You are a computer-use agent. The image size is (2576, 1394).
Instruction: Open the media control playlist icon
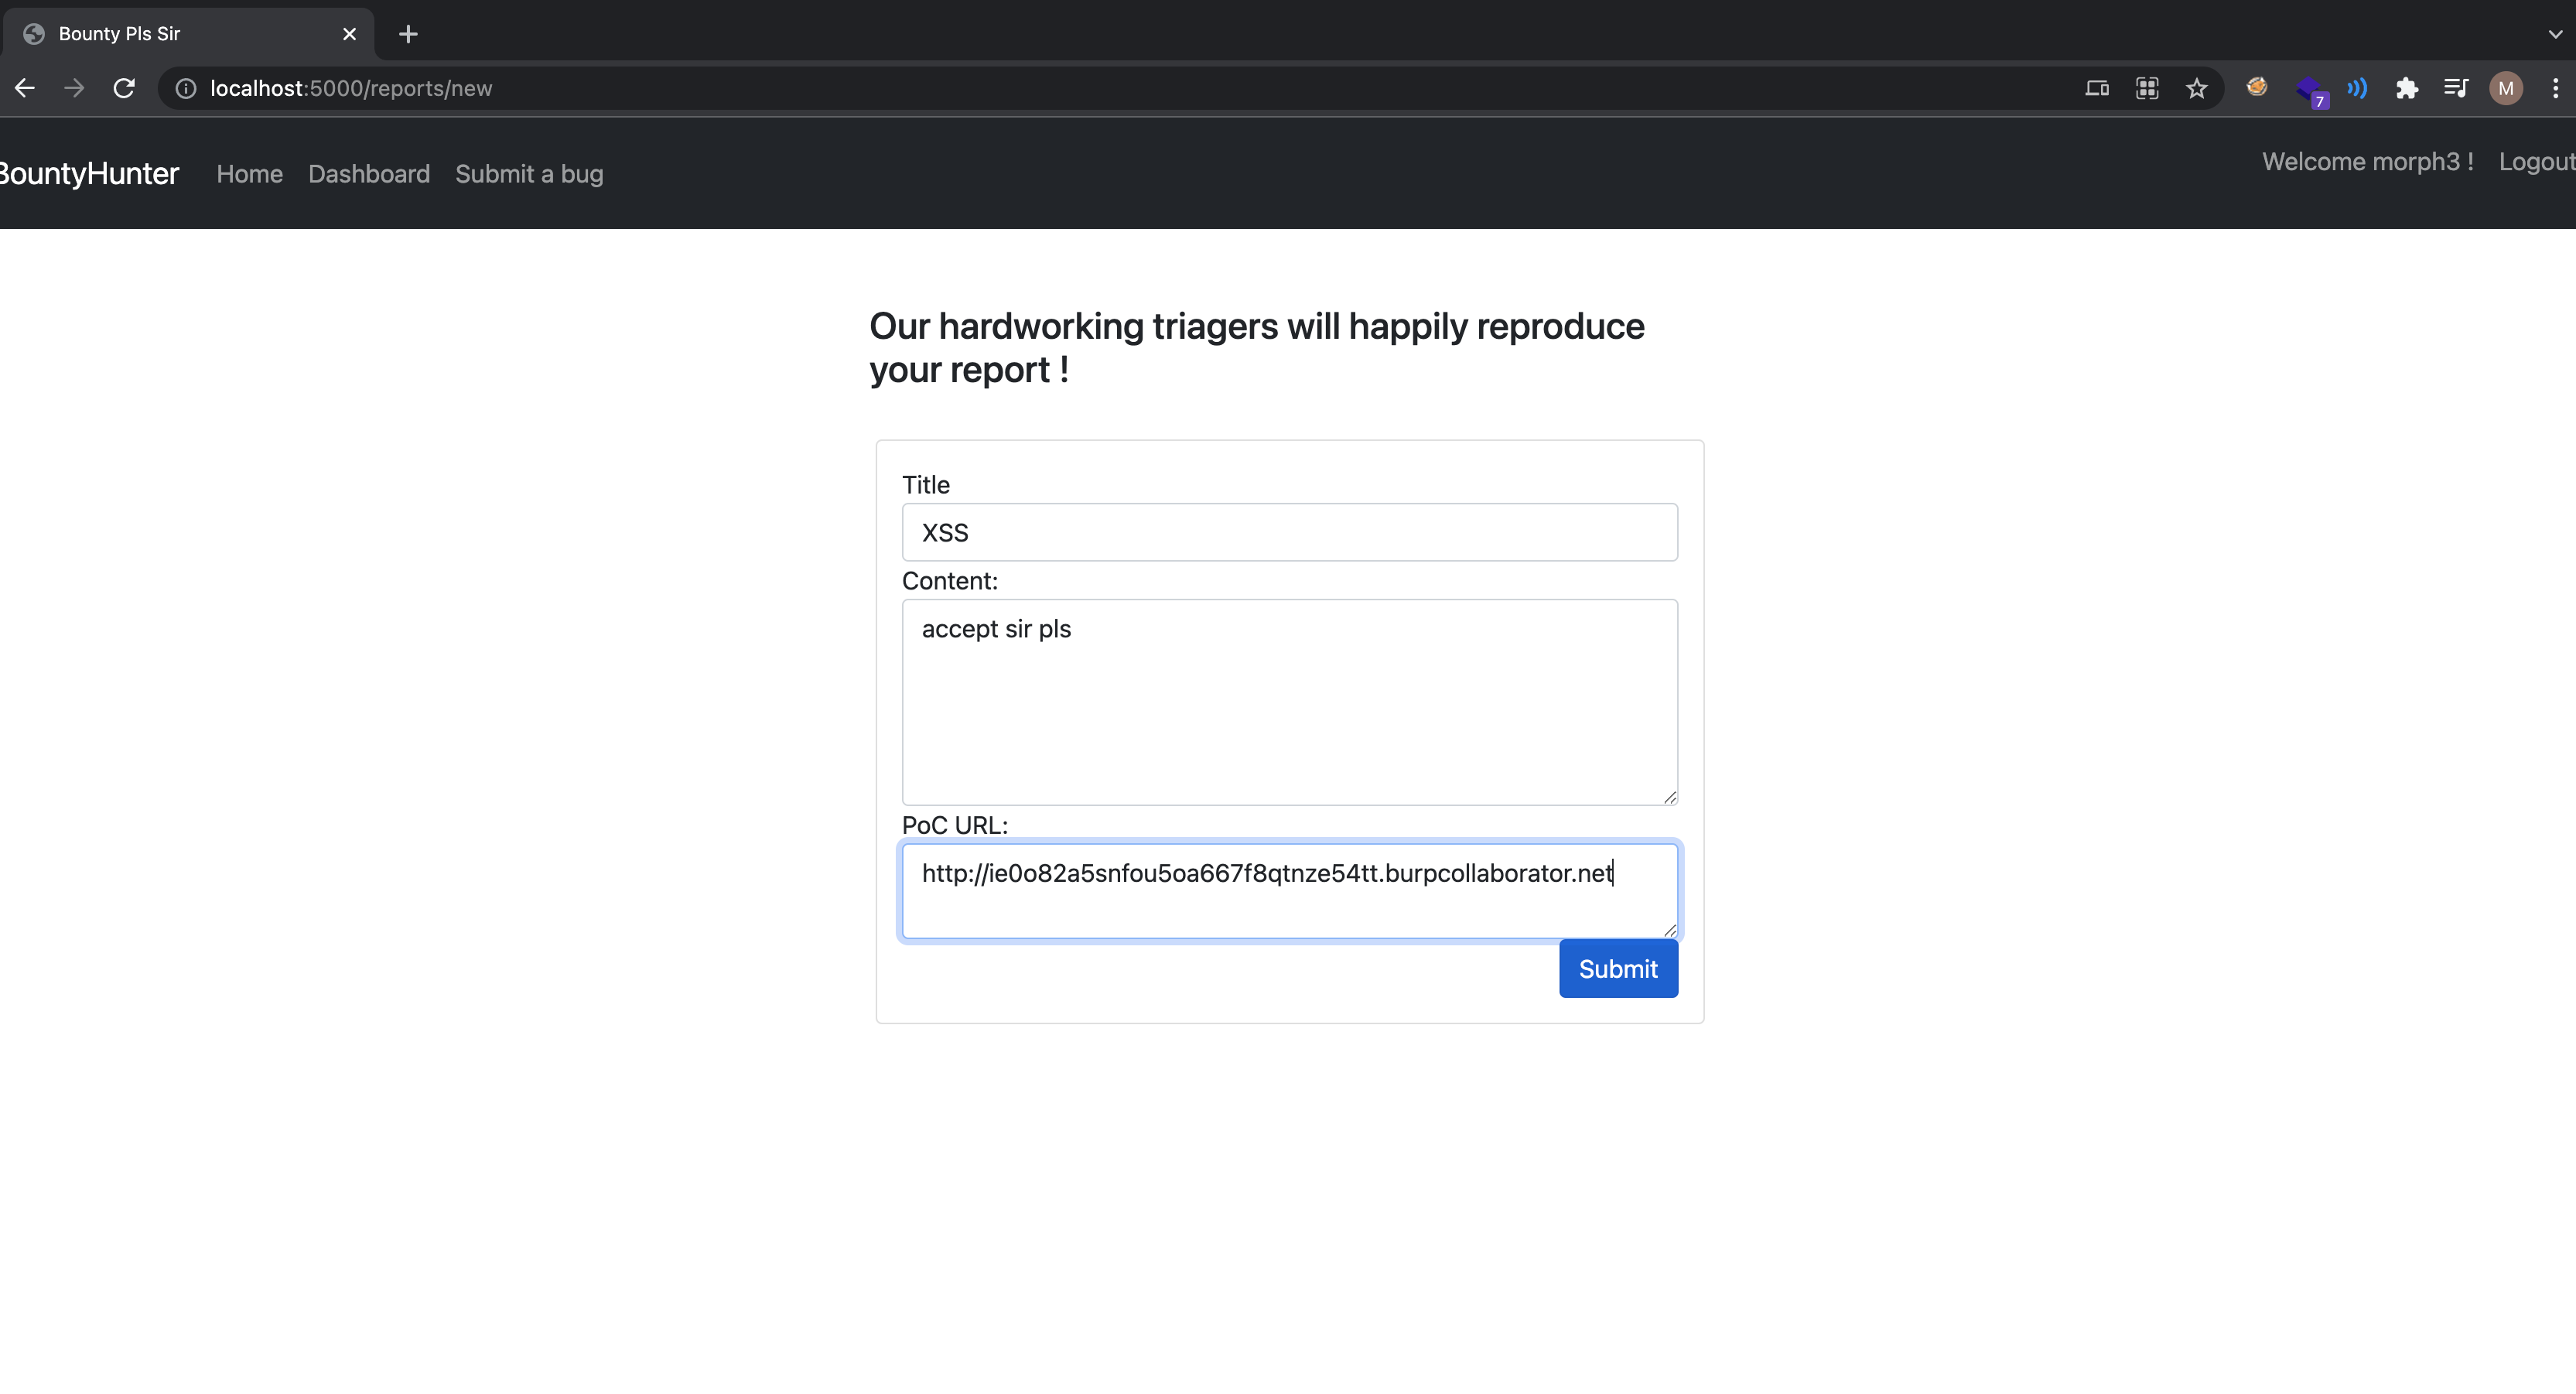click(x=2456, y=88)
